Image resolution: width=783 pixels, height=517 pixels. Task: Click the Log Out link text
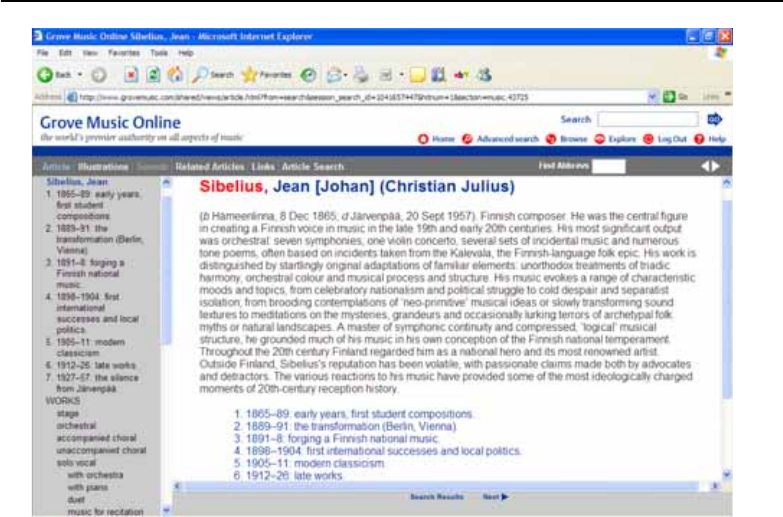coord(672,139)
